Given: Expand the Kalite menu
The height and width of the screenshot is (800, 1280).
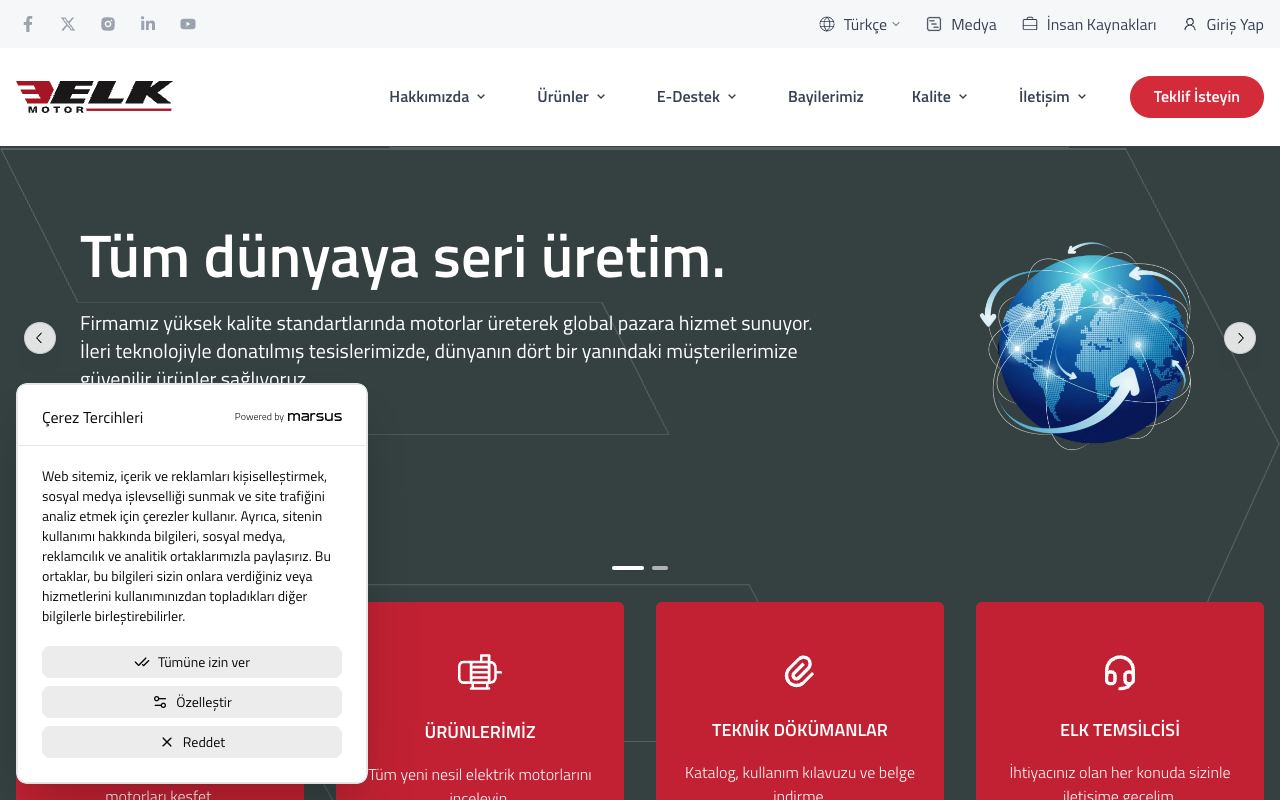Looking at the screenshot, I should (x=939, y=97).
